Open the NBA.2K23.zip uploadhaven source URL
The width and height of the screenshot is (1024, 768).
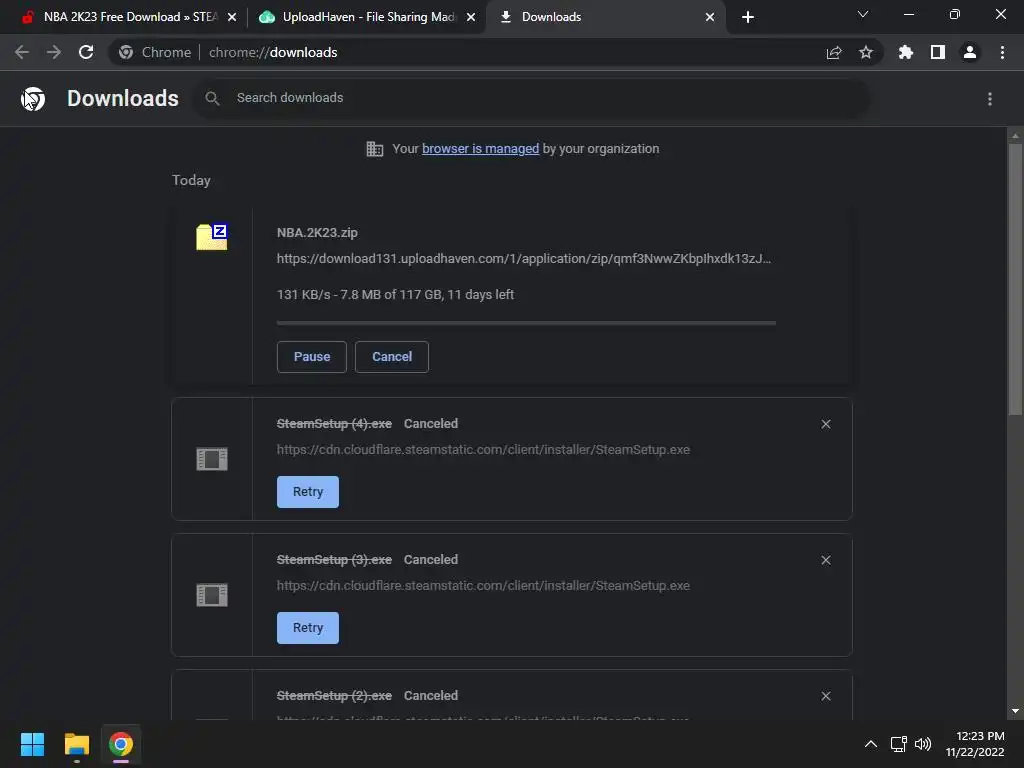[x=524, y=259]
